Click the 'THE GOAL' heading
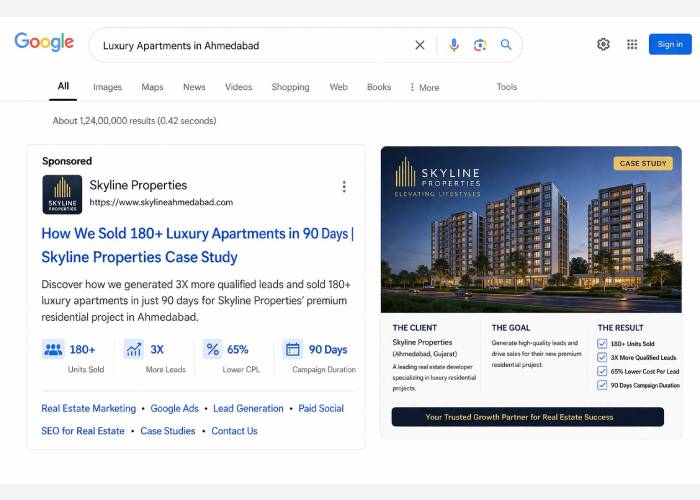700x500 pixels. click(x=511, y=328)
